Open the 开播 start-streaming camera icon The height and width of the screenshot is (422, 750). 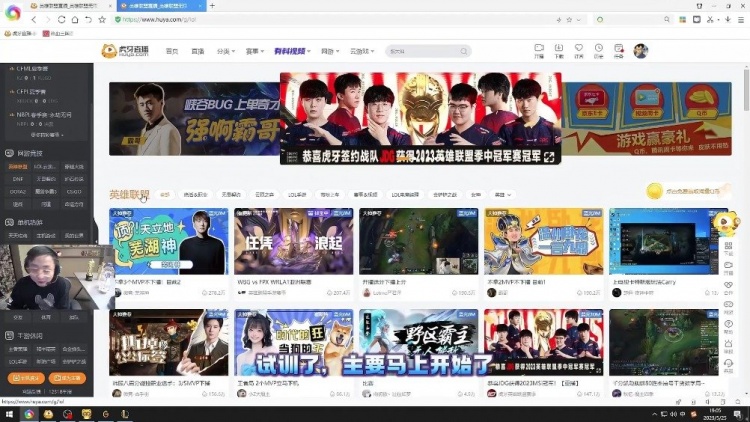539,50
